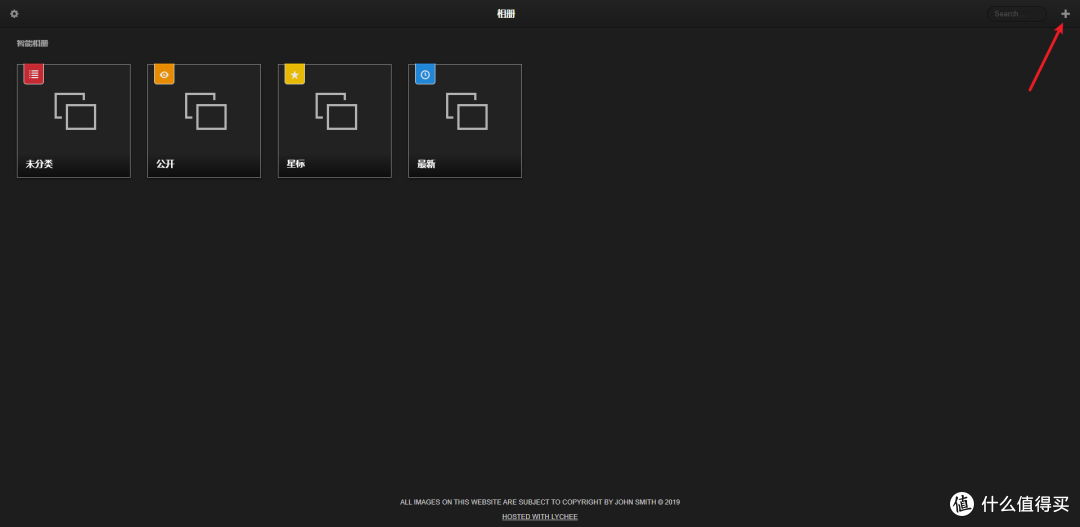This screenshot has width=1080, height=527.
Task: Click the 相册 header title
Action: [506, 14]
